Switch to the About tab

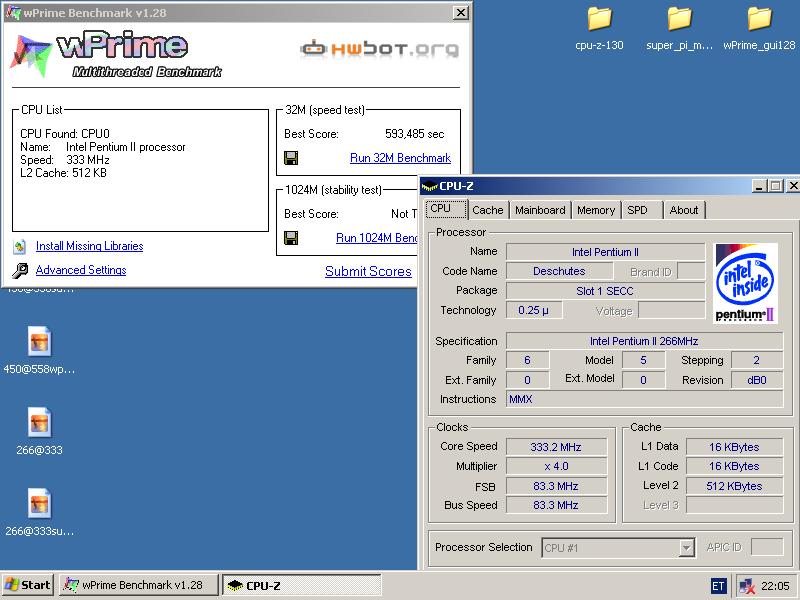click(x=684, y=210)
